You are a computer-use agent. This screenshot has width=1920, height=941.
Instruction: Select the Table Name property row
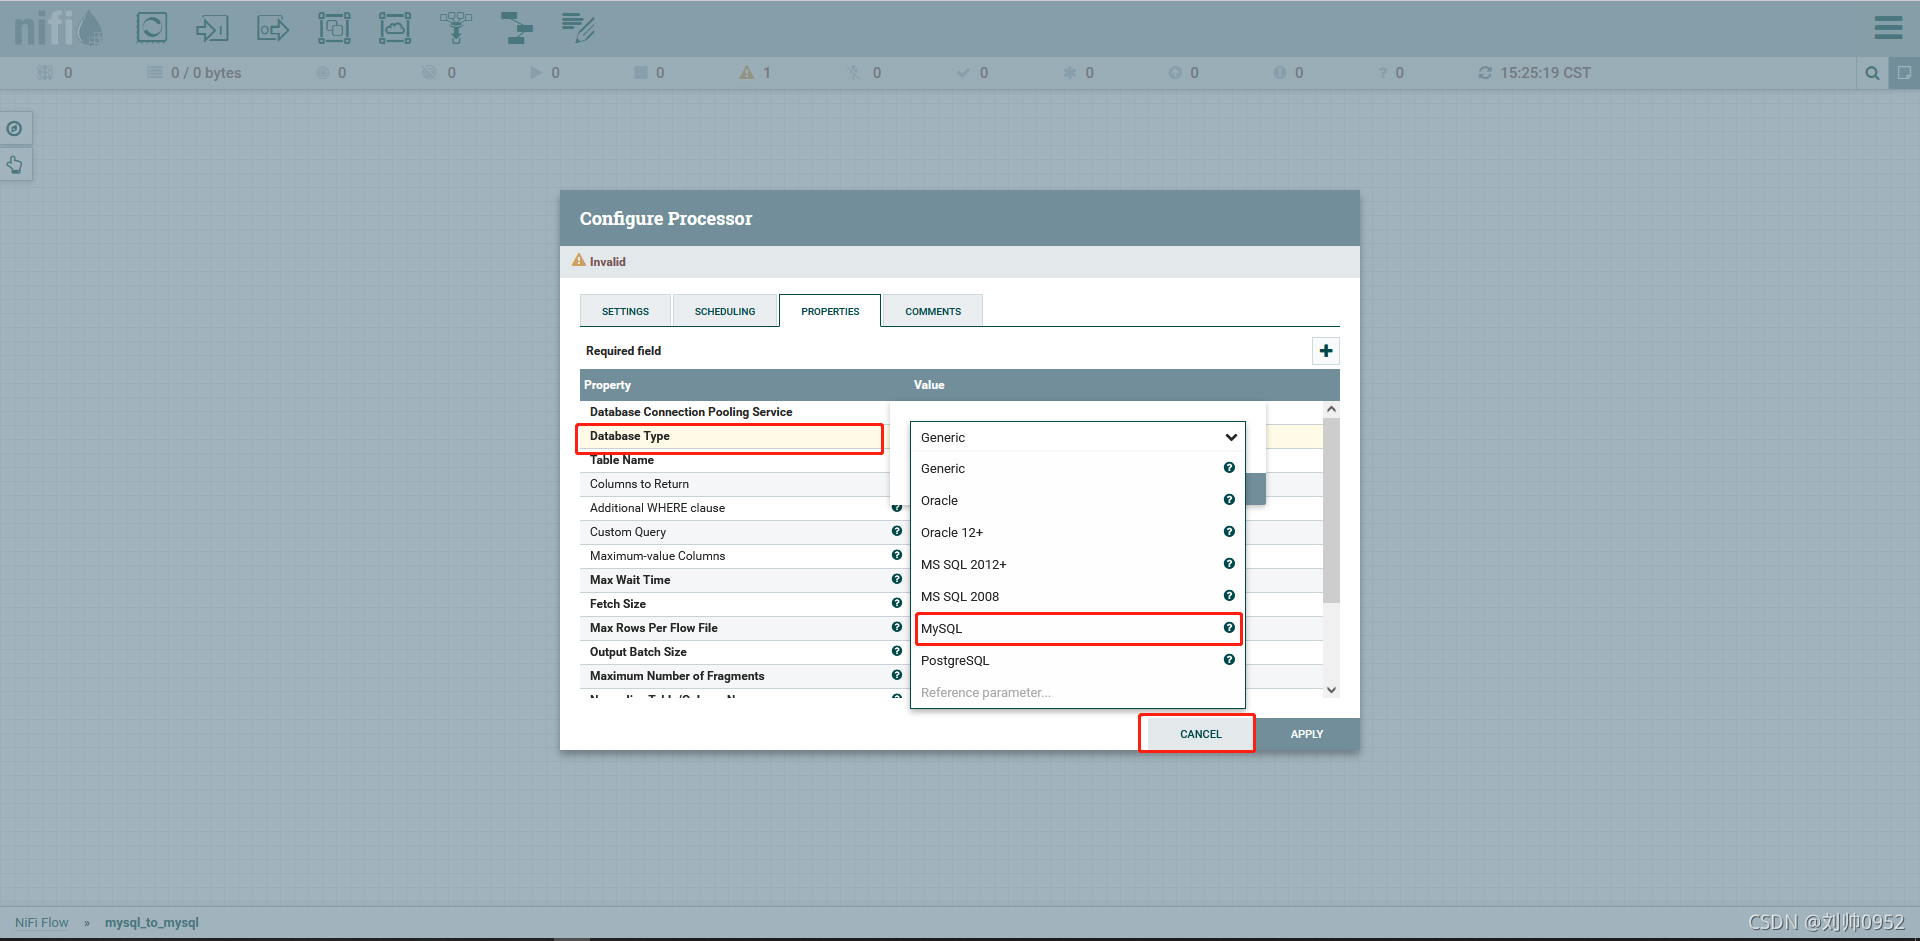[734, 460]
